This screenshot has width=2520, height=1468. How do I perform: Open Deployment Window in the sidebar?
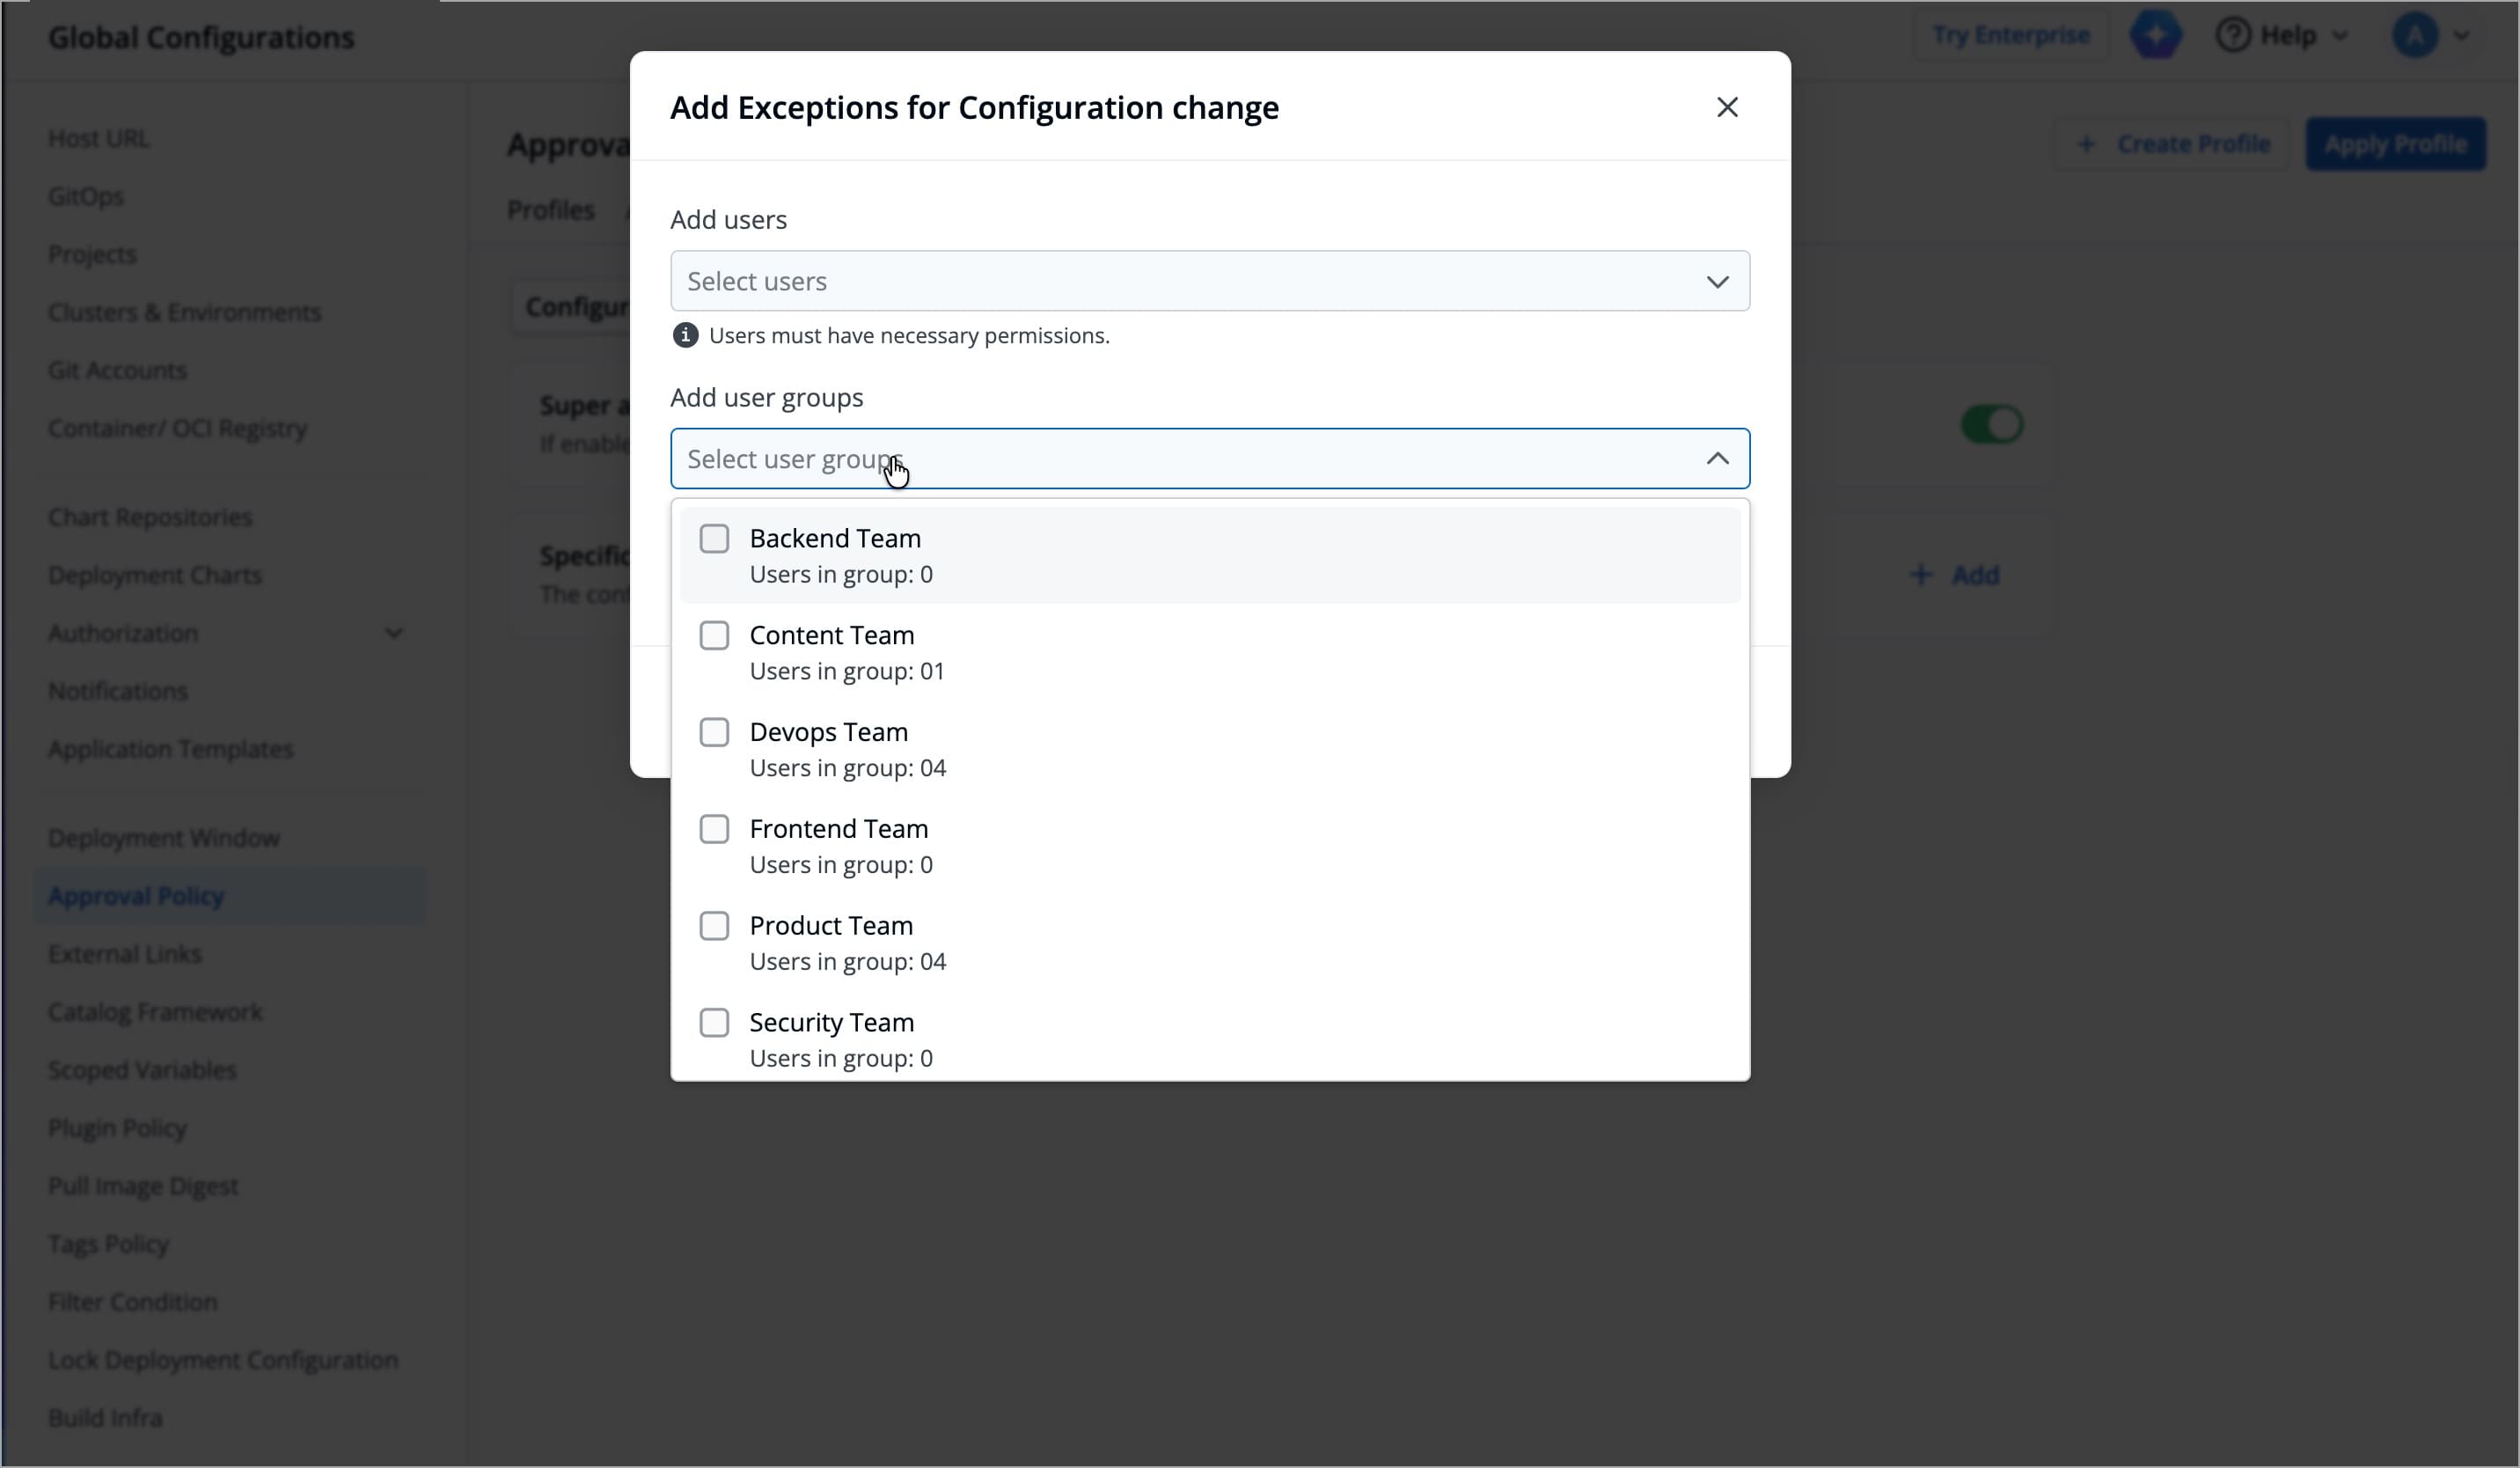163,837
